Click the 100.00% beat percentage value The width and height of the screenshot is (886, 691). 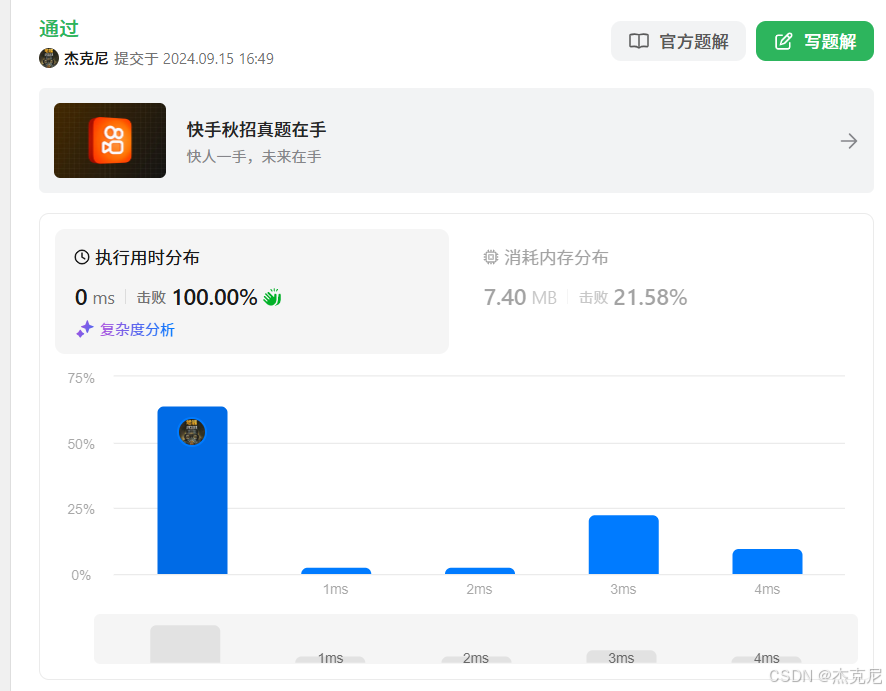[x=215, y=297]
